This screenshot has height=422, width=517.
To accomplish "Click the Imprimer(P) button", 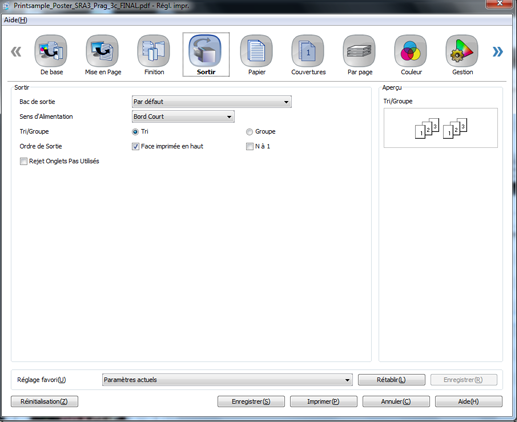I will click(x=323, y=401).
